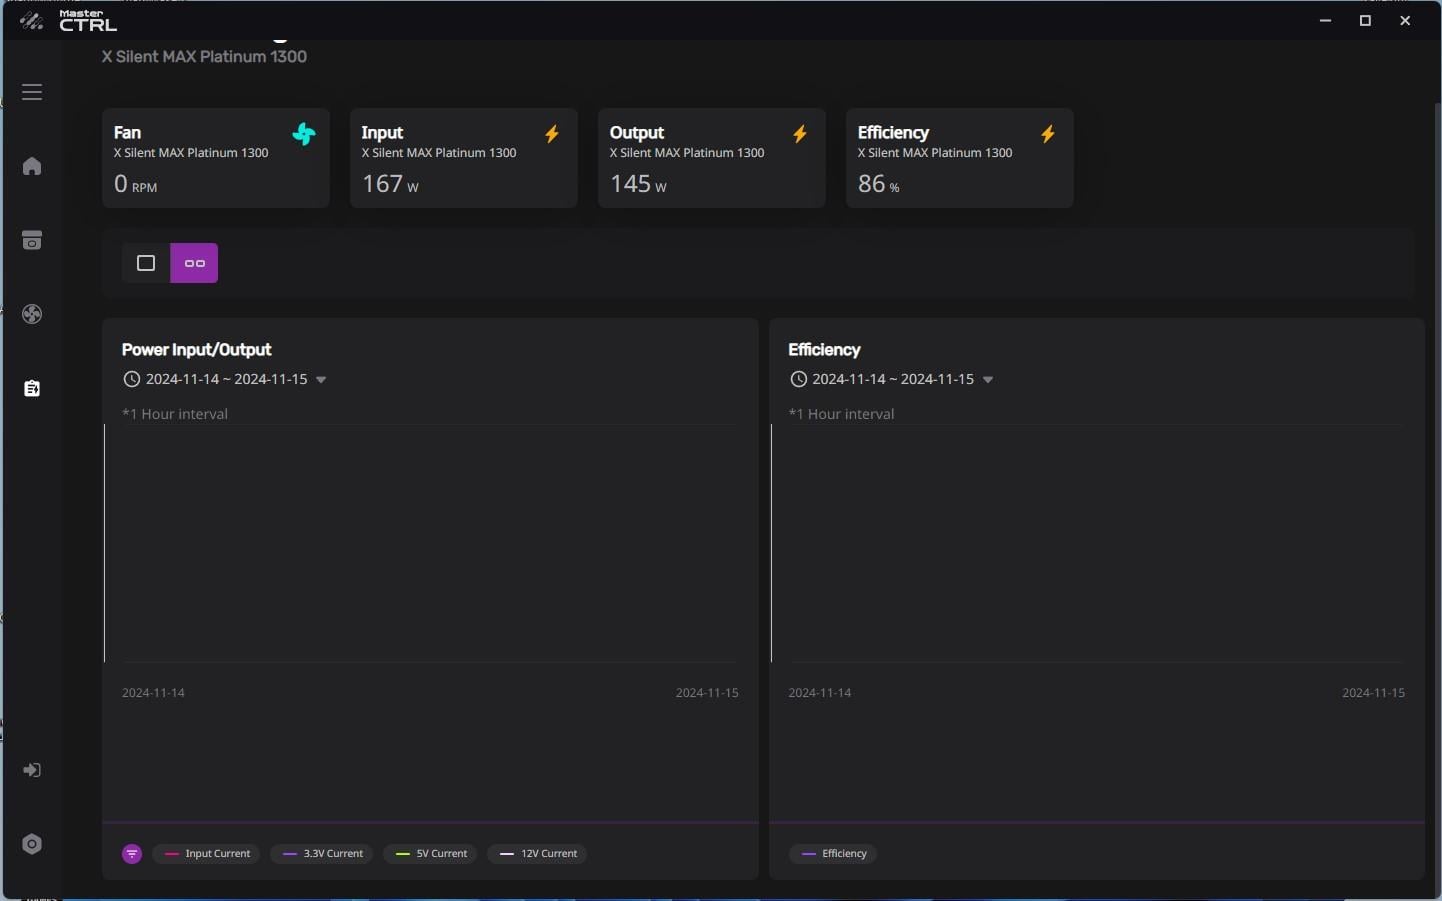Toggle the Efficiency legend series
Viewport: 1442px width, 901px height.
(834, 854)
